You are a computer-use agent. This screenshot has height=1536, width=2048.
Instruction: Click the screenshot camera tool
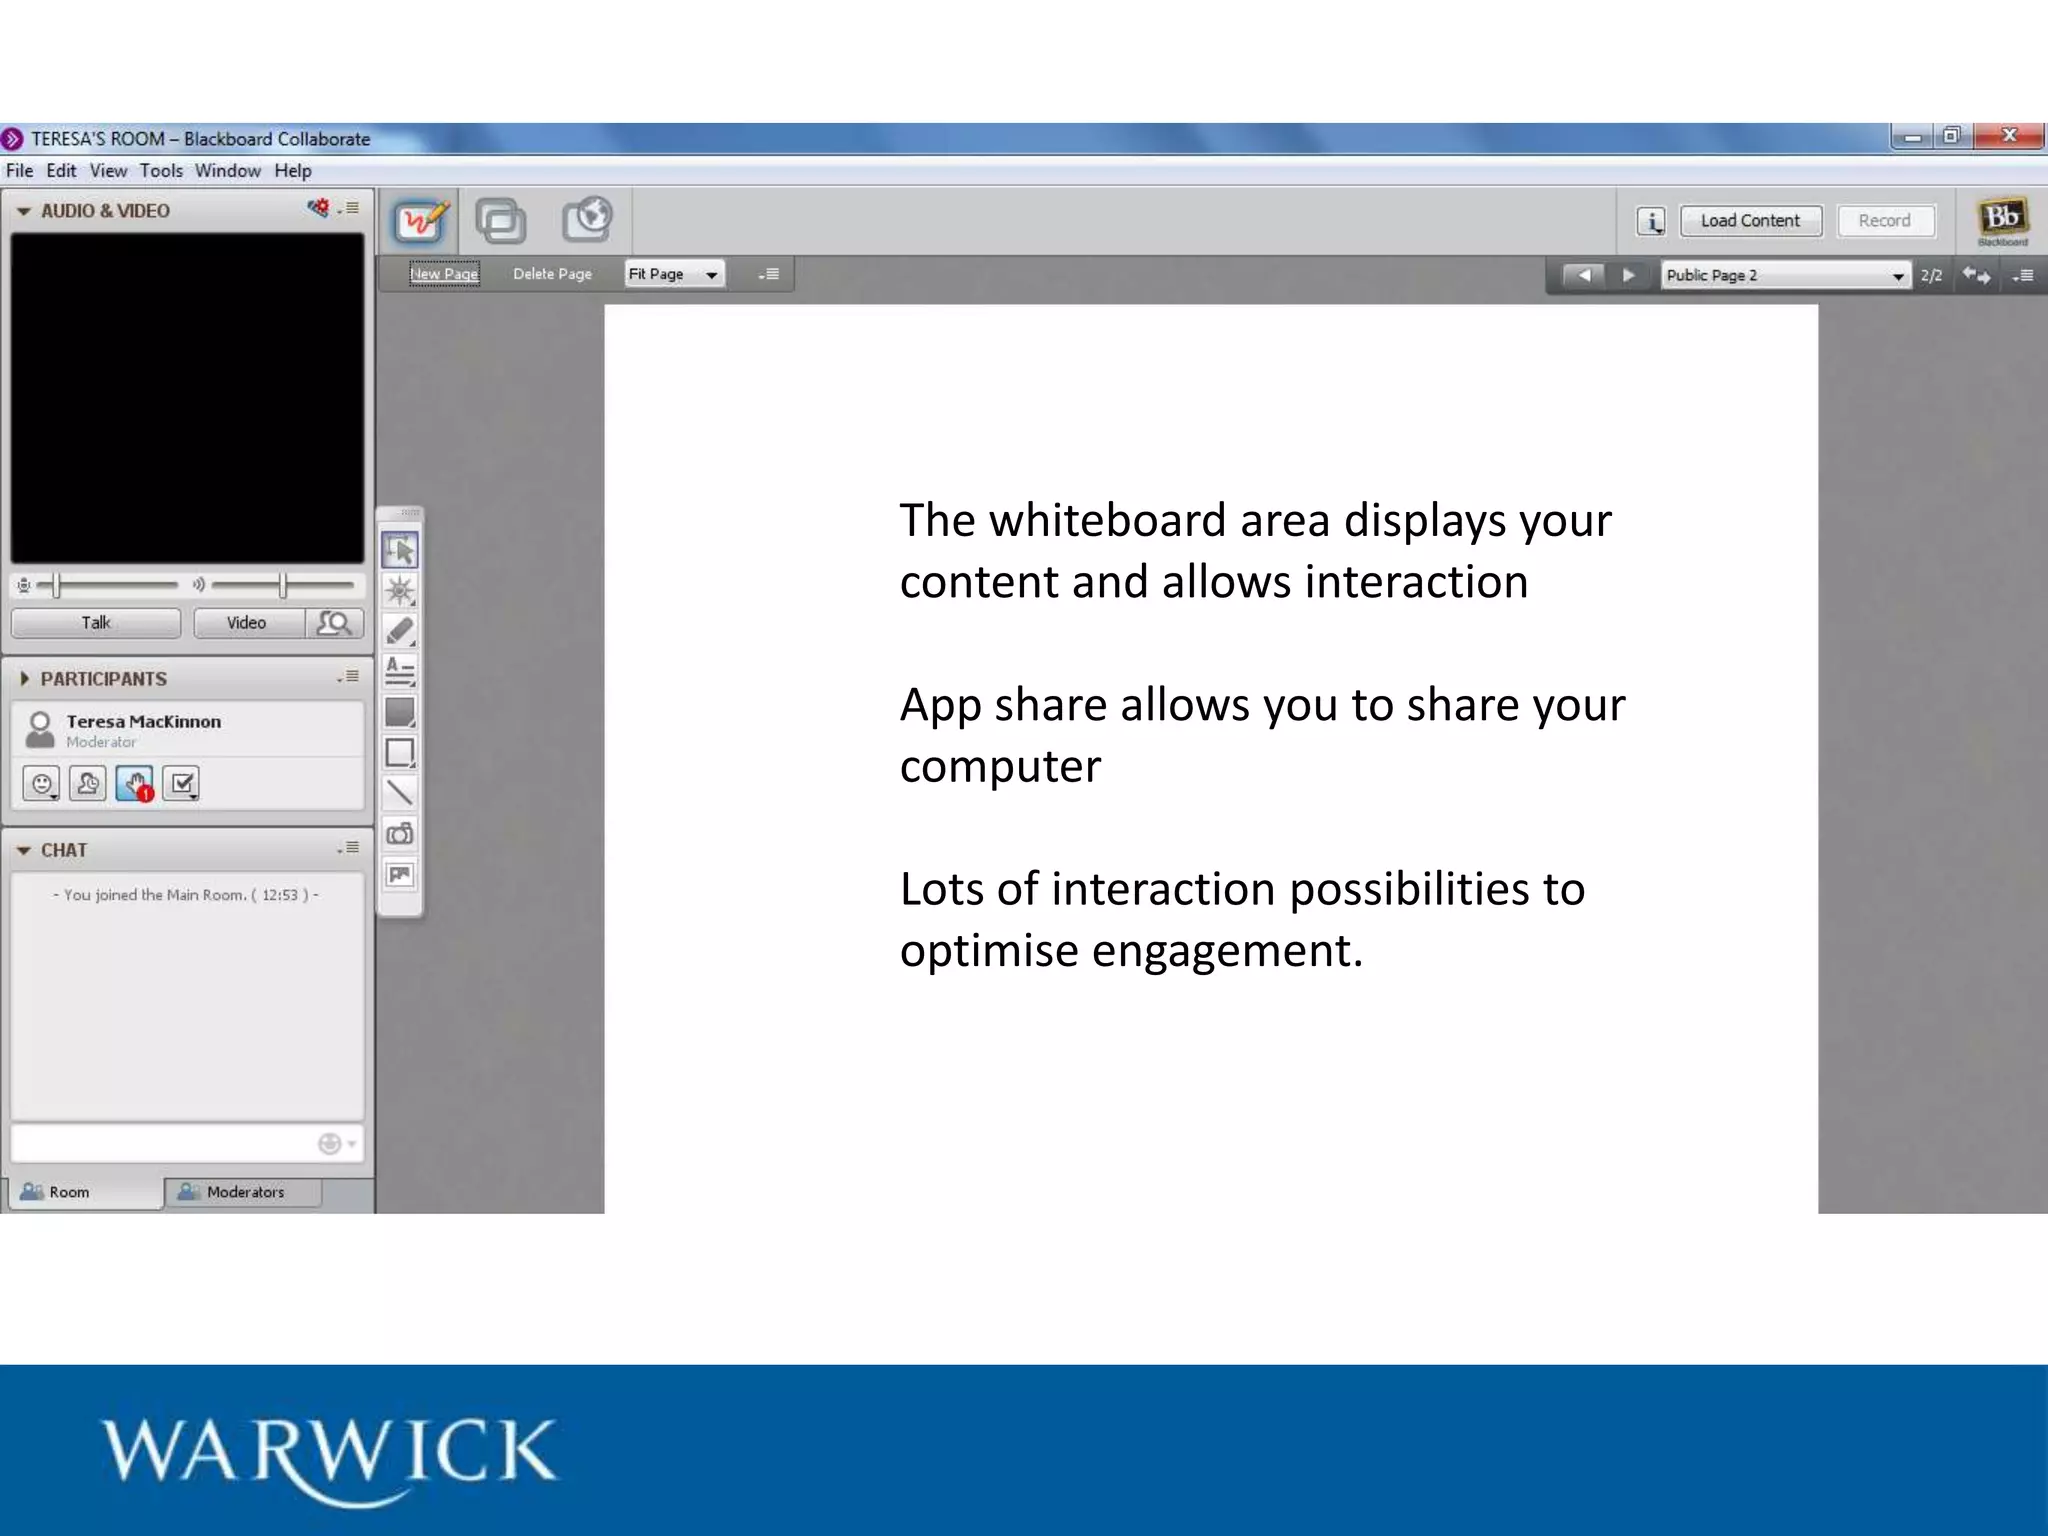pyautogui.click(x=400, y=834)
